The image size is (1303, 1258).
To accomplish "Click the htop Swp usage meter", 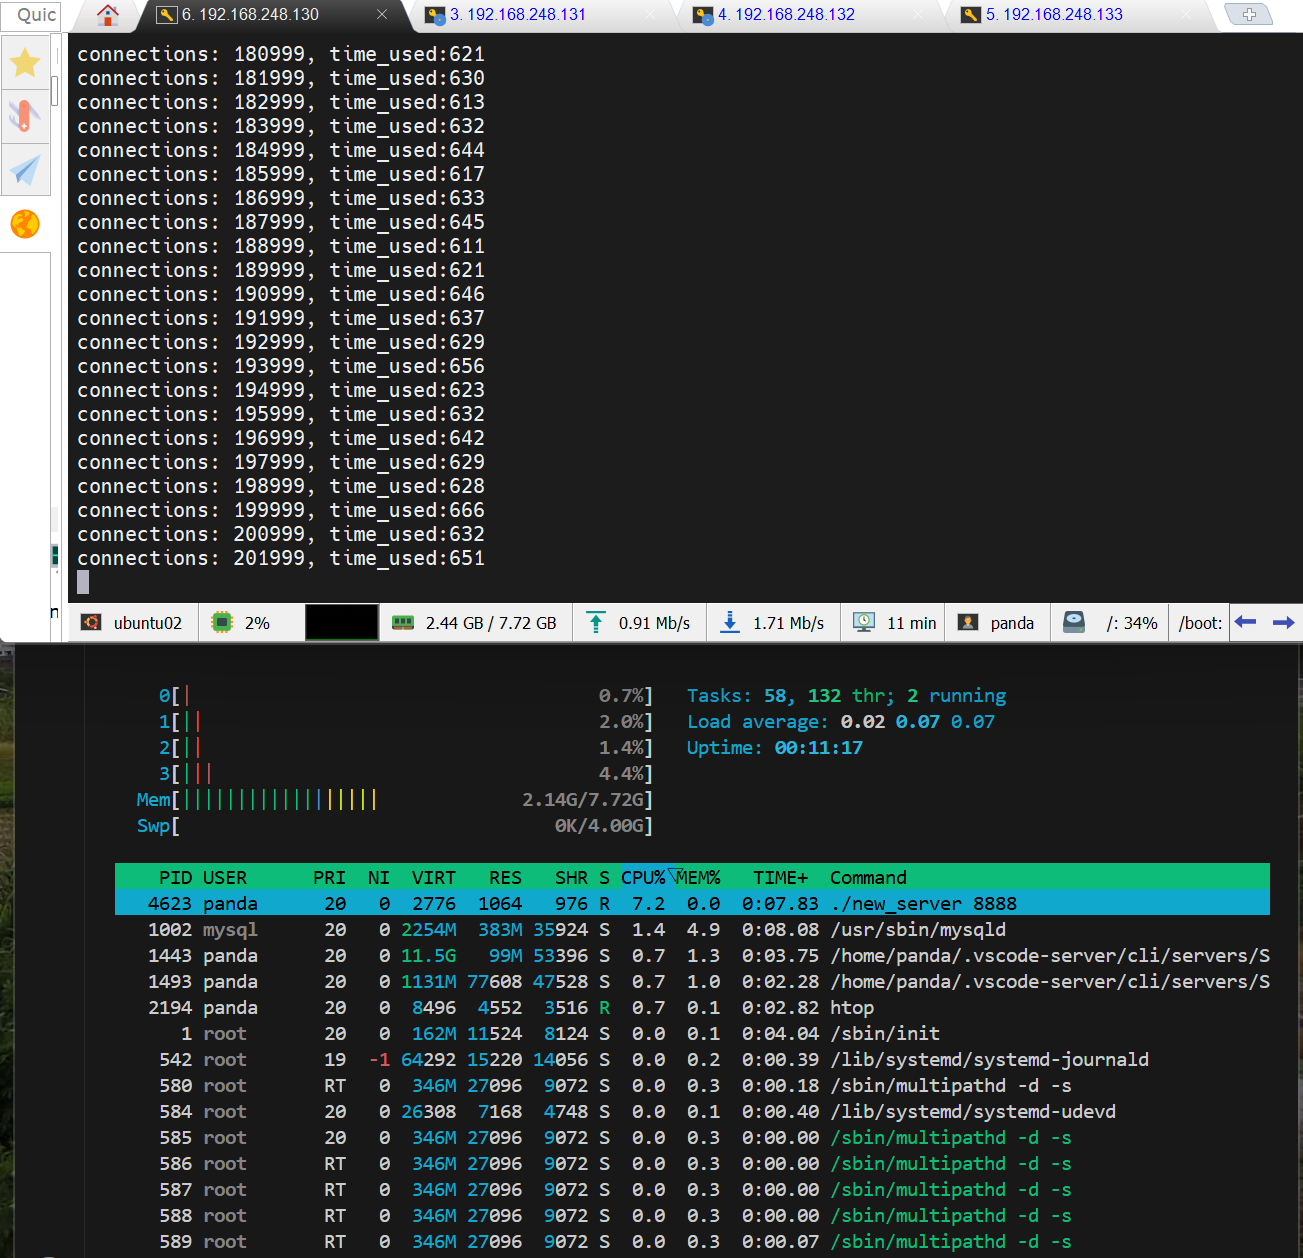I will (x=394, y=825).
